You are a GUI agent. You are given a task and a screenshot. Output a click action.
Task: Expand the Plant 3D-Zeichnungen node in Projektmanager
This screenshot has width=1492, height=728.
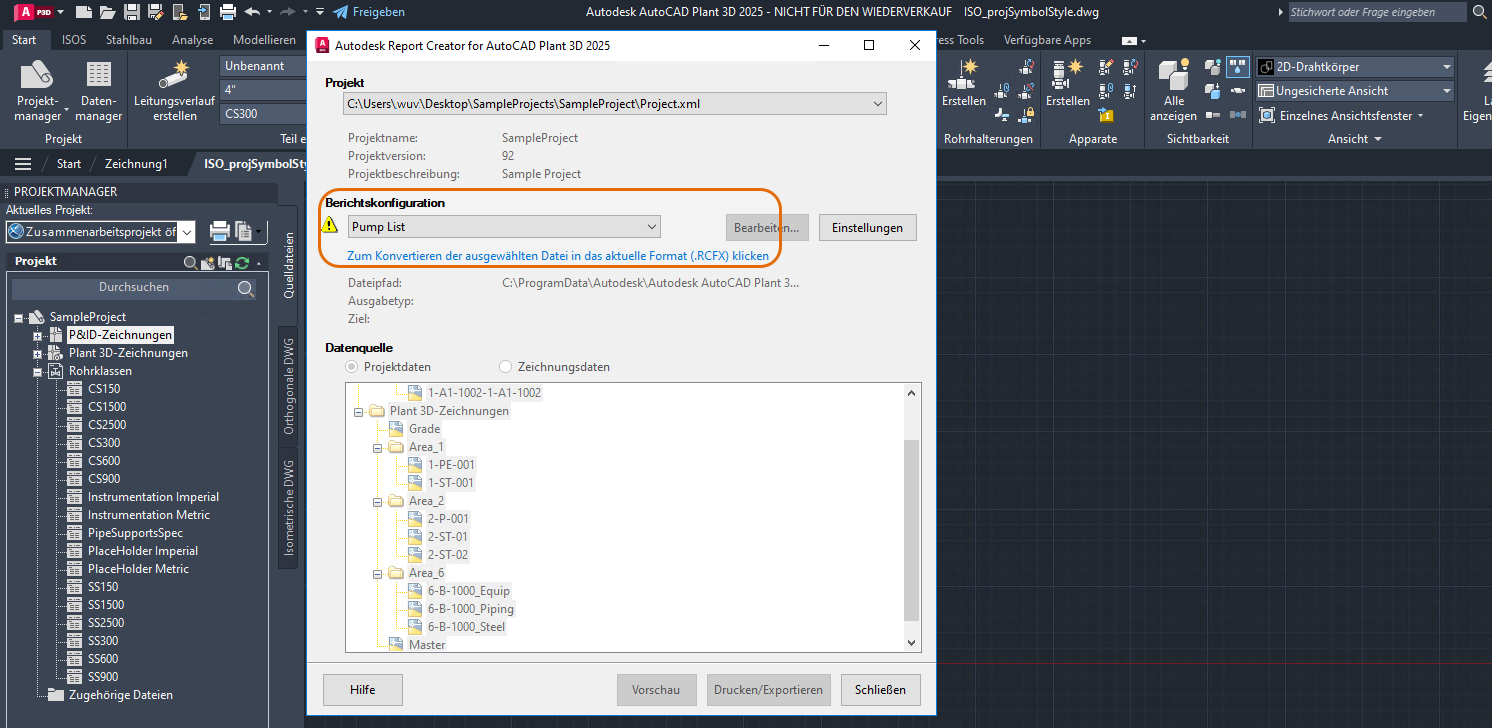click(38, 353)
